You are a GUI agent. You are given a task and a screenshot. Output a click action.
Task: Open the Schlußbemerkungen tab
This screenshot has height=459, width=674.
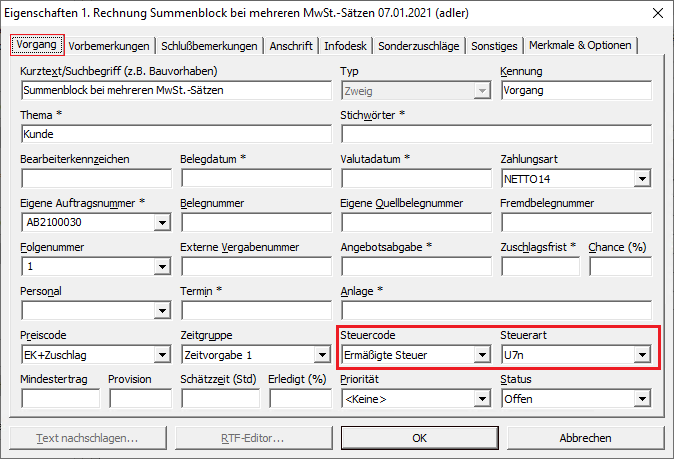point(210,46)
